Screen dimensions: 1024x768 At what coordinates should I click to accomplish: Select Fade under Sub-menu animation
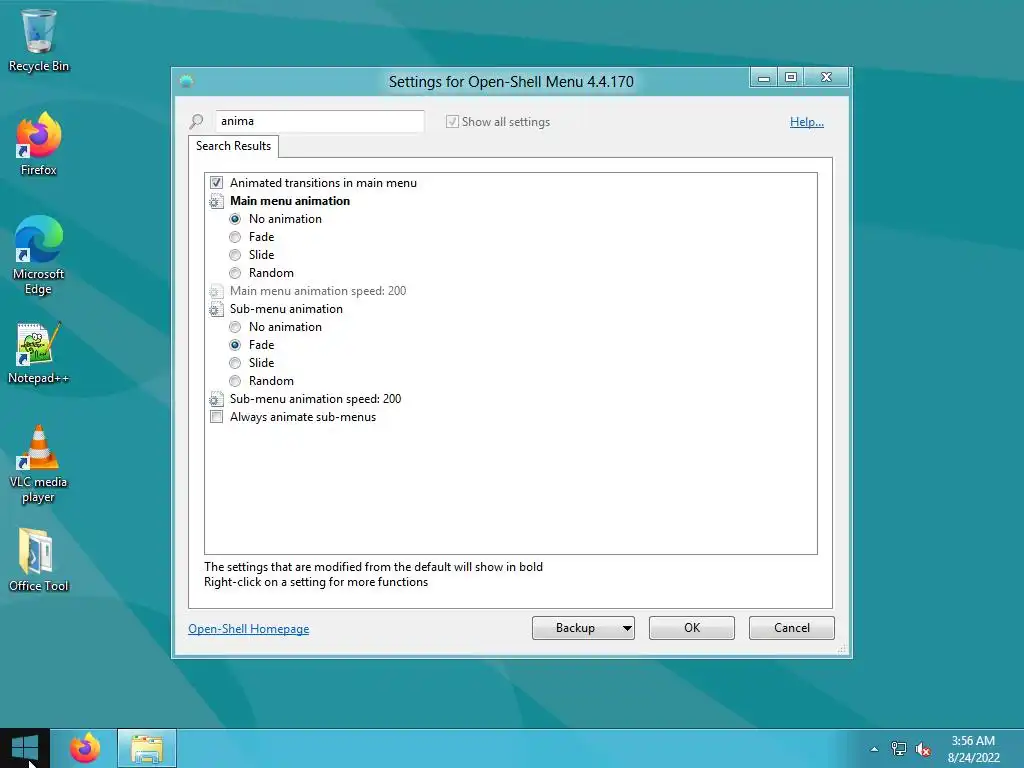[x=235, y=345]
